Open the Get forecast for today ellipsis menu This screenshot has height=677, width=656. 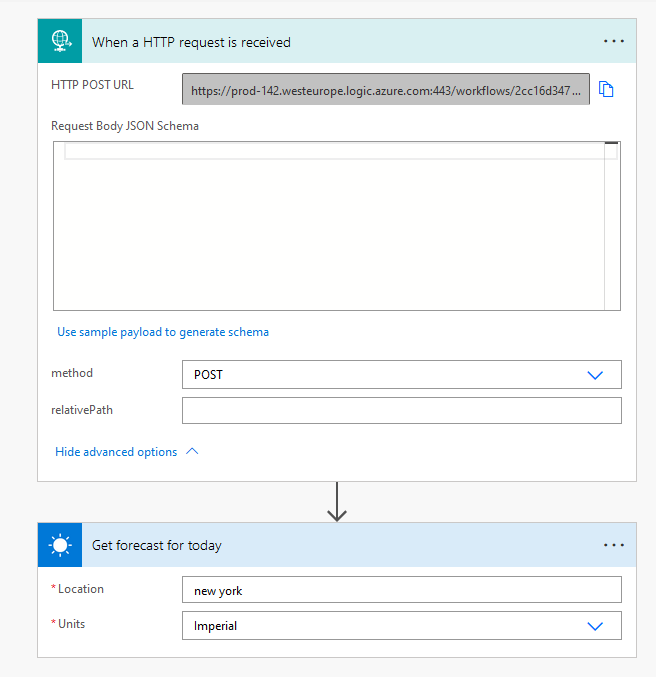pyautogui.click(x=614, y=545)
